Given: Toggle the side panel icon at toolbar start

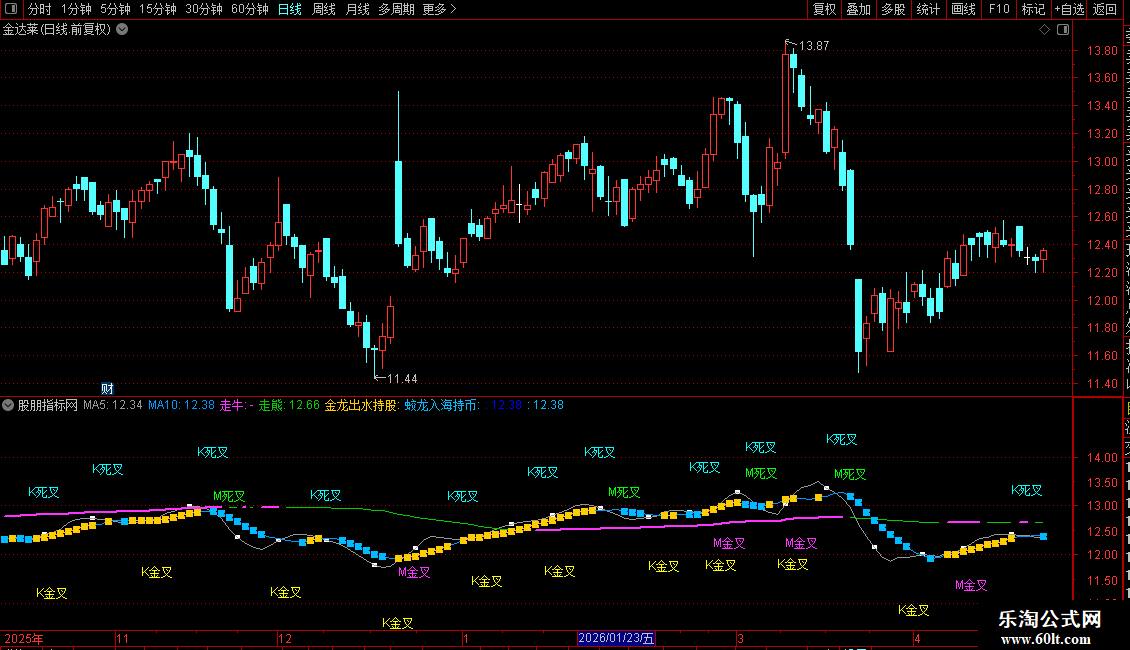Looking at the screenshot, I should pyautogui.click(x=11, y=9).
